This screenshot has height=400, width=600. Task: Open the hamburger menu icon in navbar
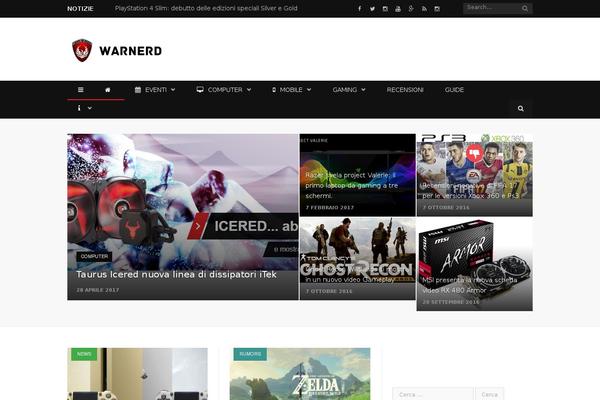[x=80, y=90]
